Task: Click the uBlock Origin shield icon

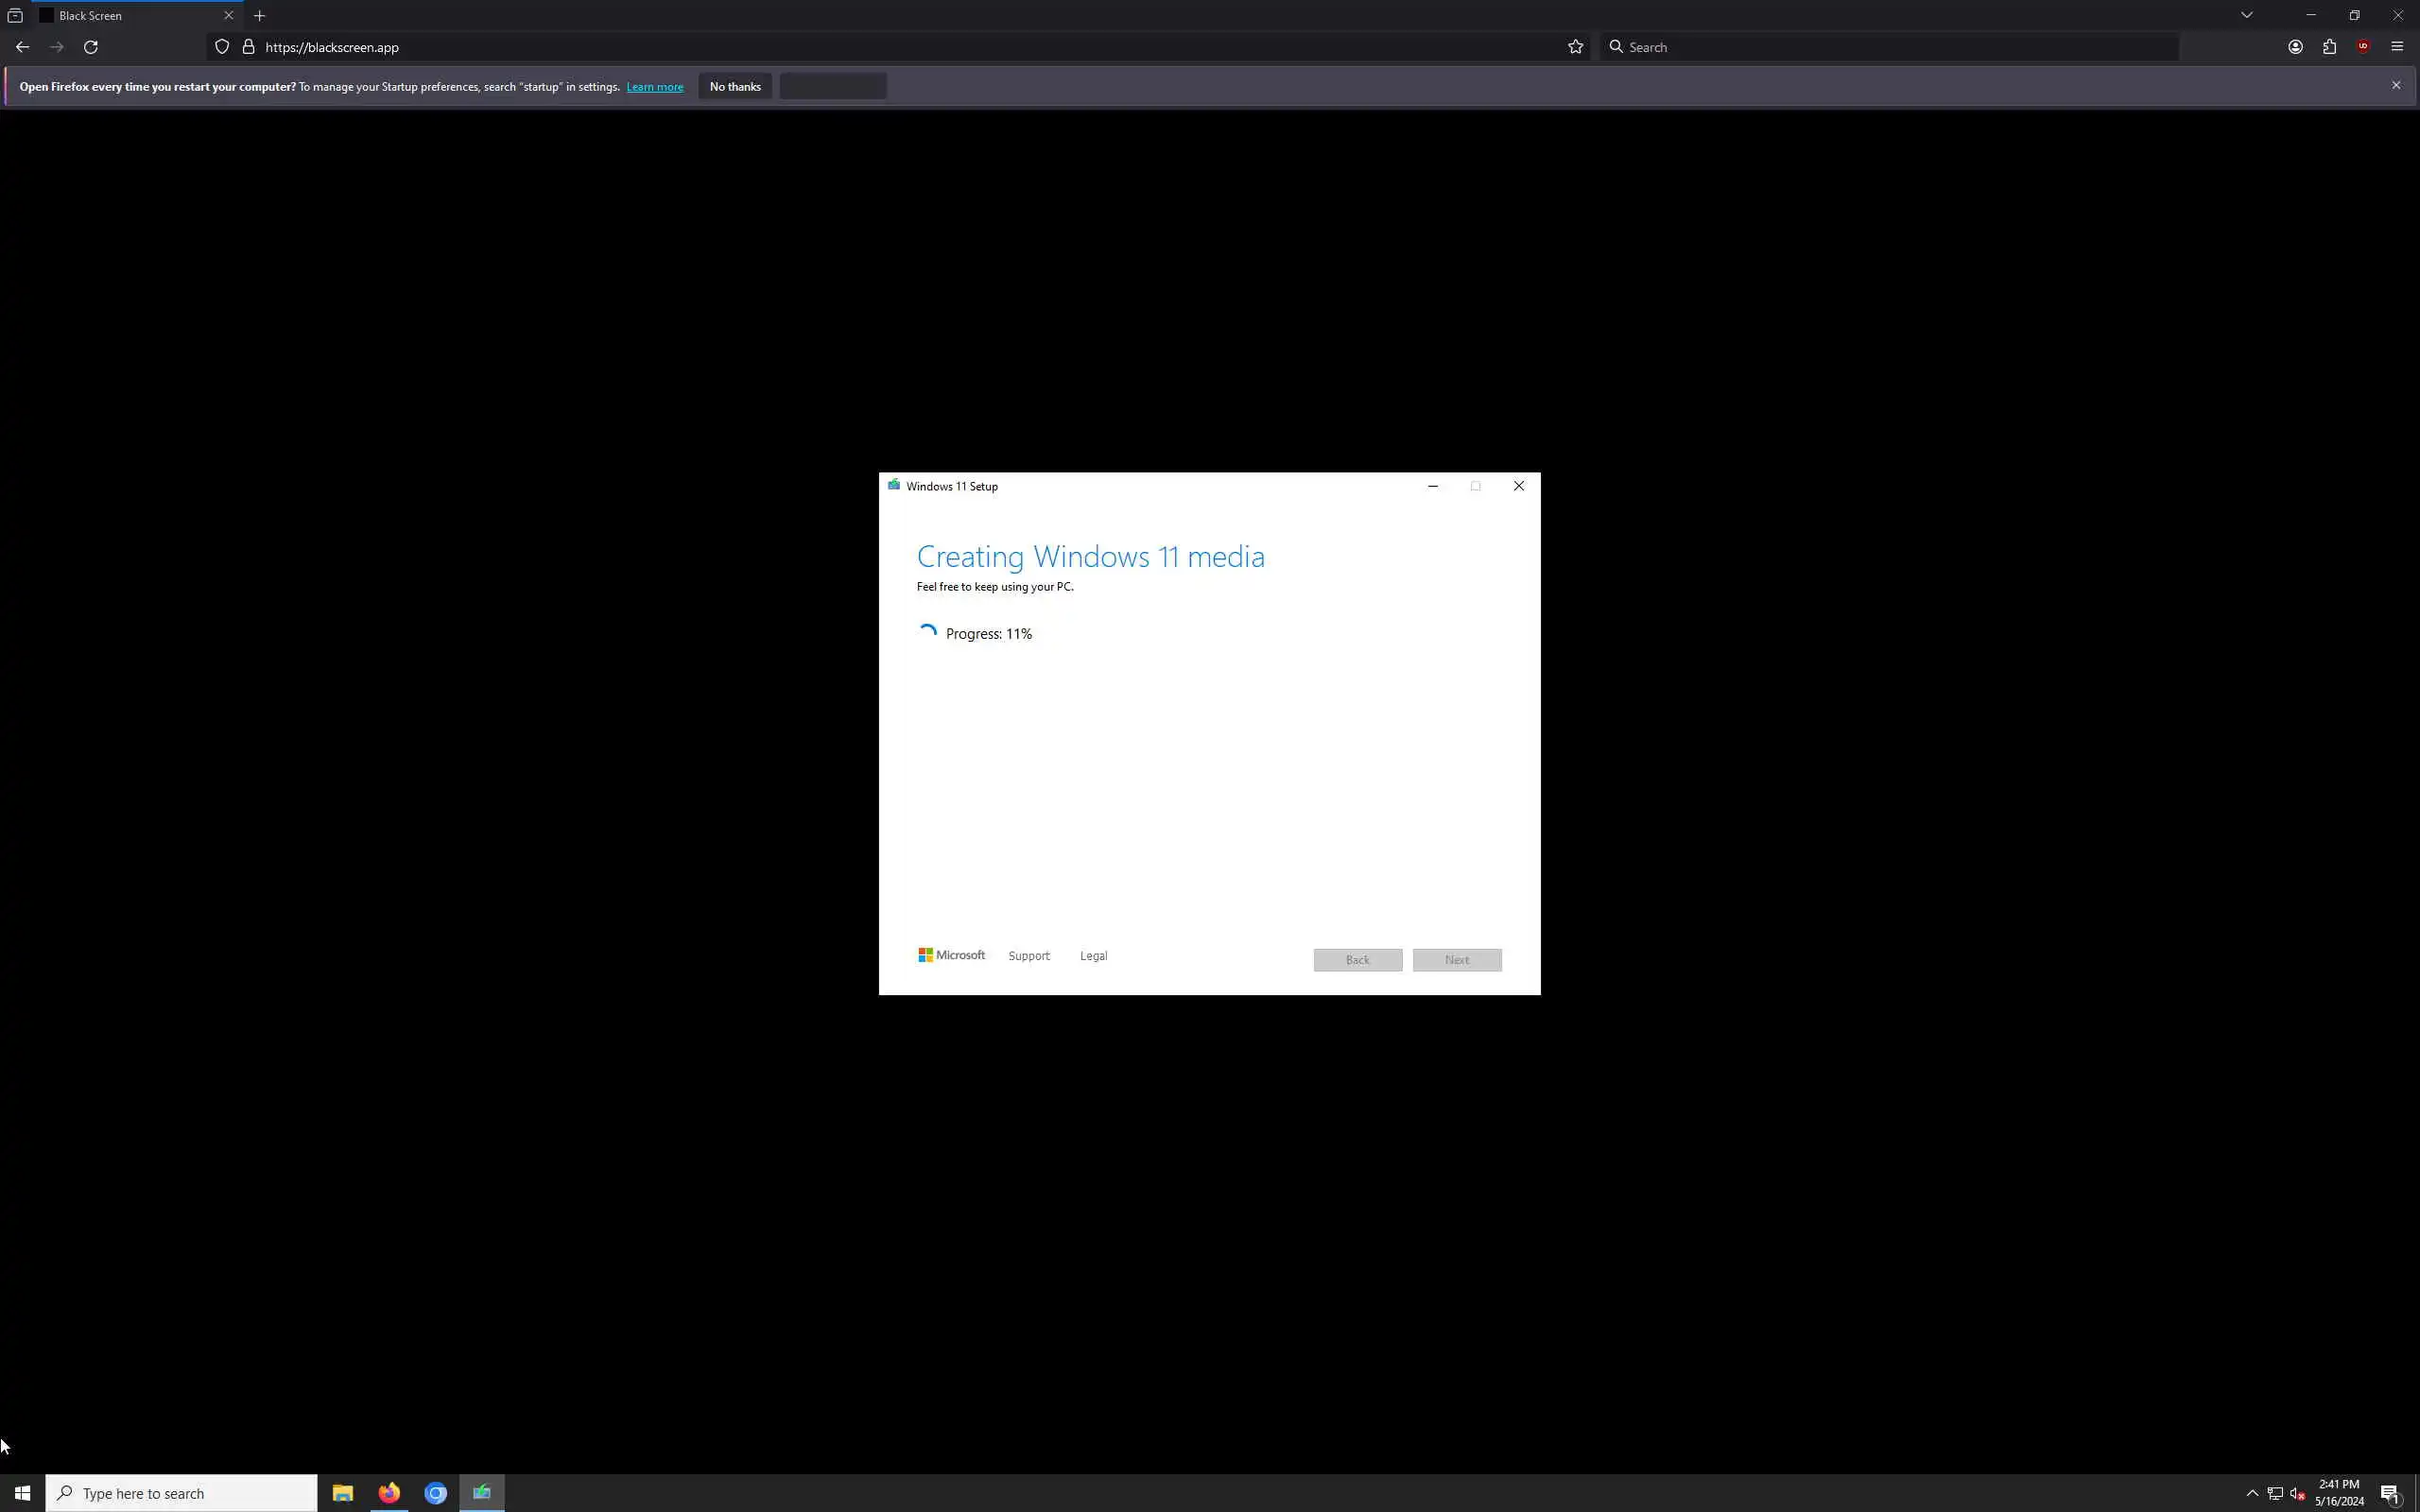Action: click(2363, 47)
